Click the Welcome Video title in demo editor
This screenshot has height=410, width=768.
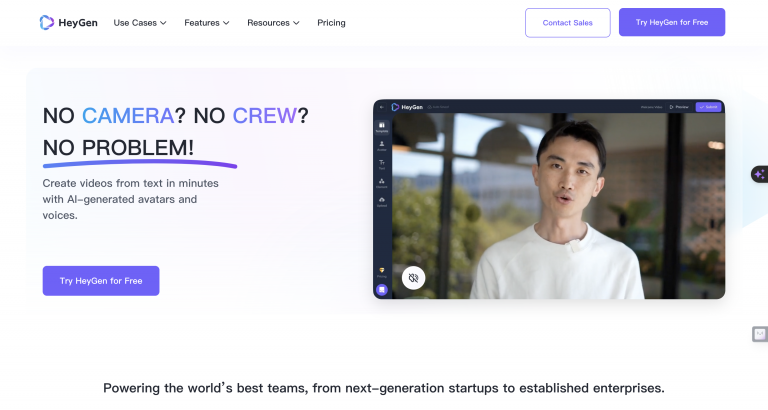pyautogui.click(x=651, y=107)
